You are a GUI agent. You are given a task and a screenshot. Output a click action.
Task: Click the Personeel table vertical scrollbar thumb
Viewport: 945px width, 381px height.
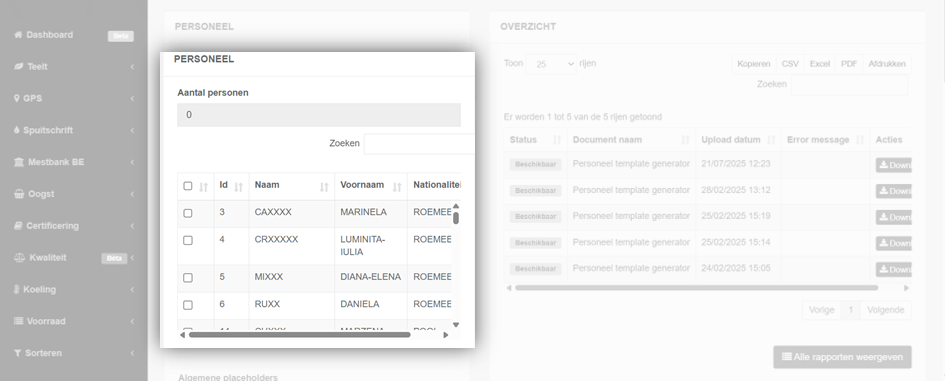pos(456,218)
